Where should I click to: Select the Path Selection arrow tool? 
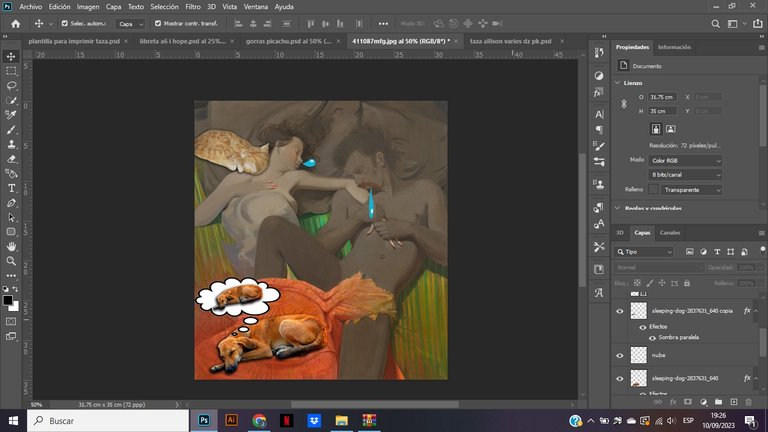[11, 217]
